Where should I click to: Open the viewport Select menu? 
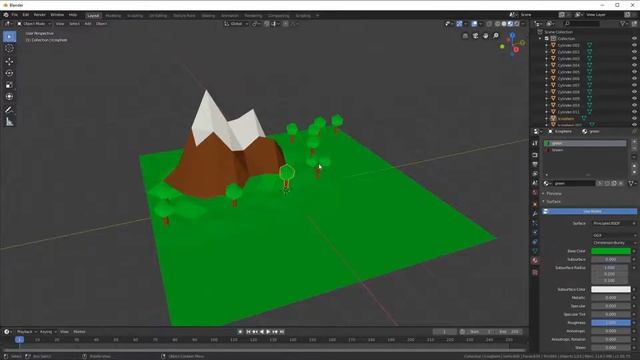tap(74, 24)
